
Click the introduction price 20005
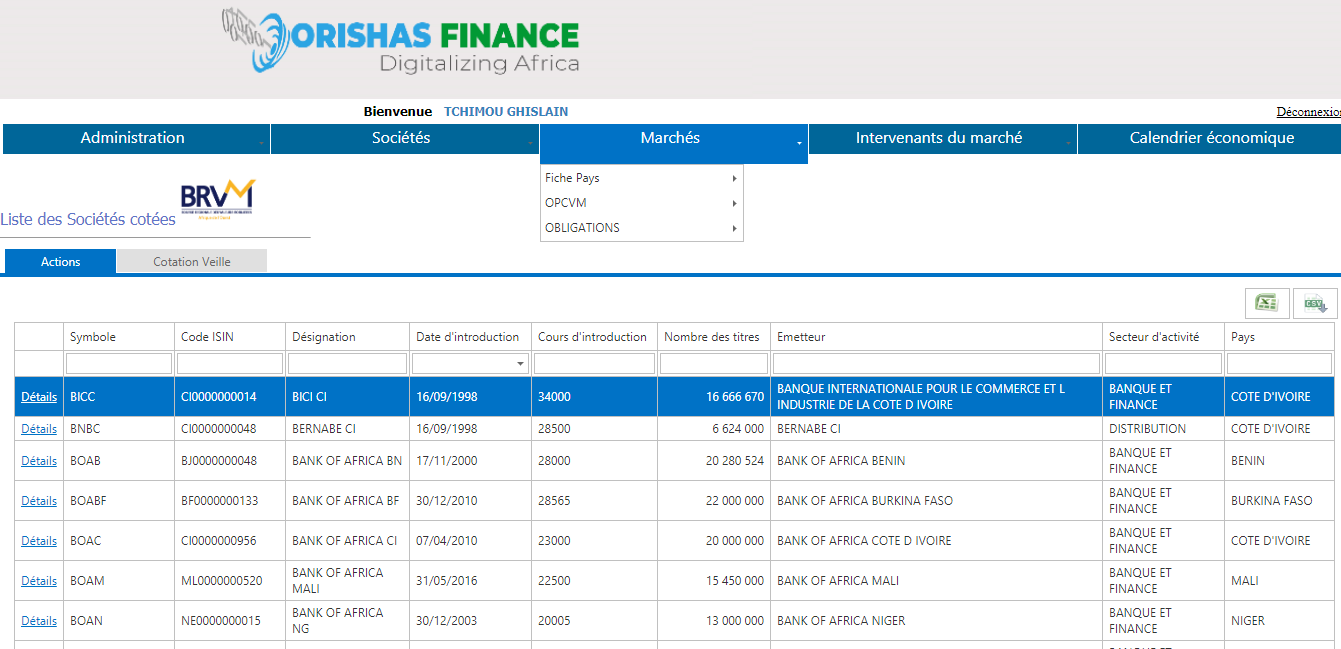[554, 621]
